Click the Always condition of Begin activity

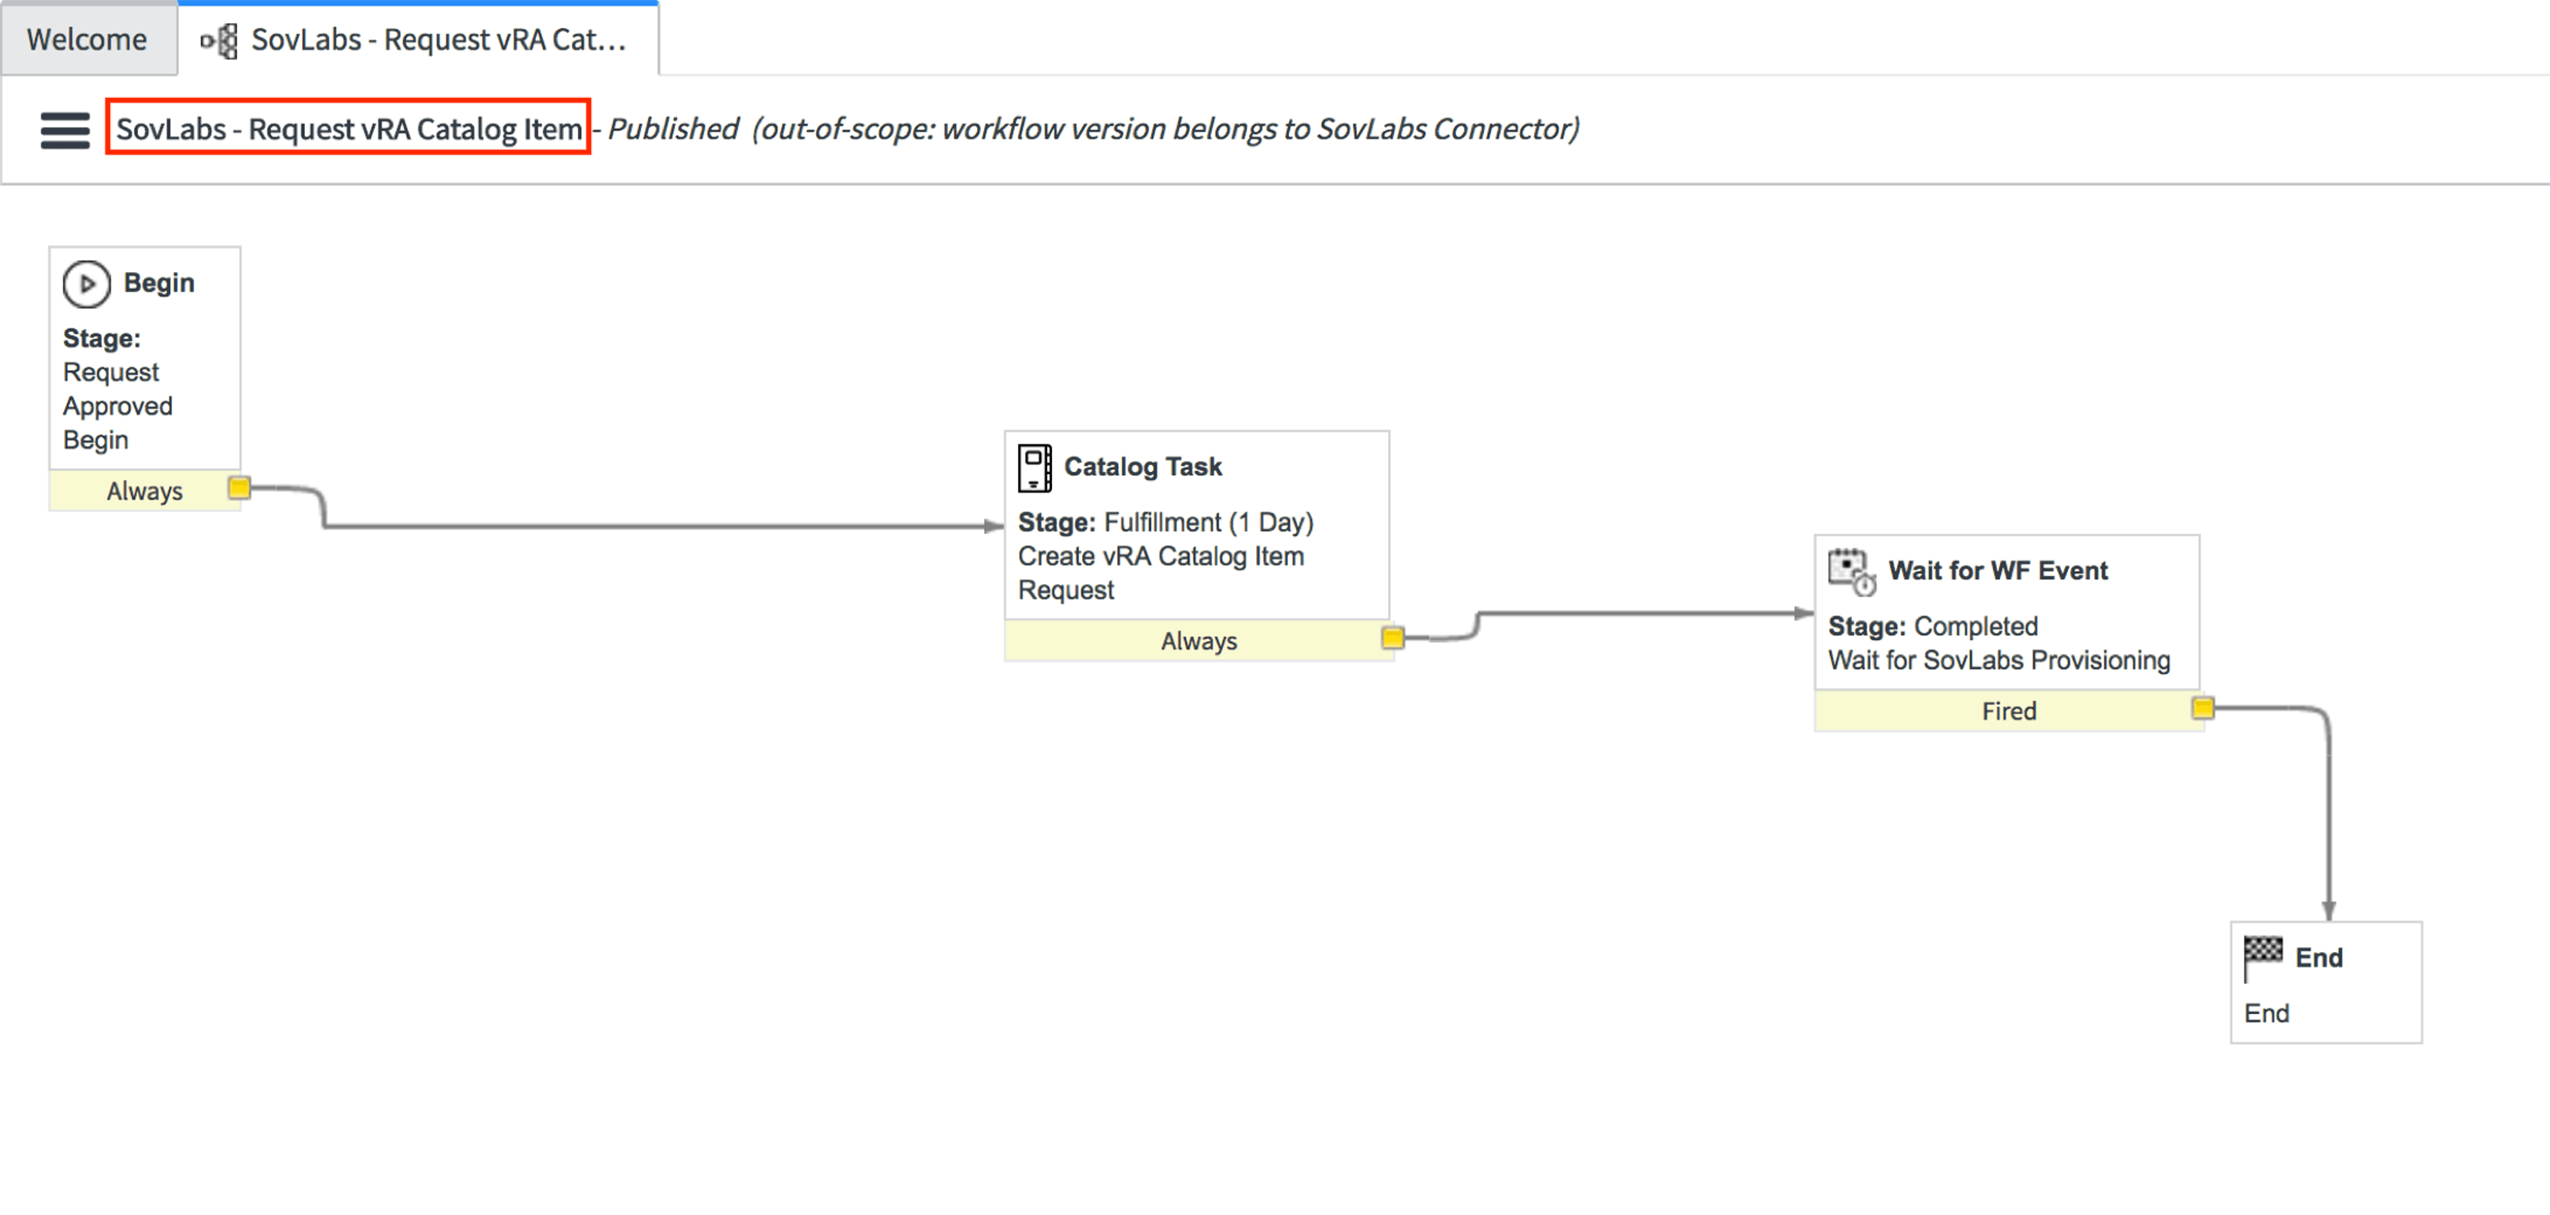click(x=144, y=491)
